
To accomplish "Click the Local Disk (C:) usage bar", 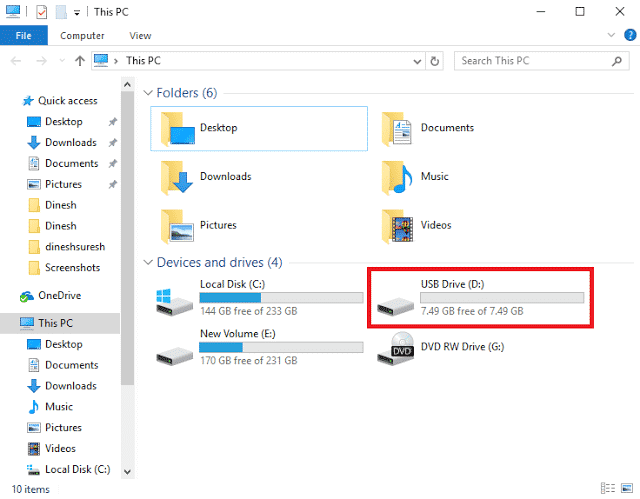I will (281, 298).
